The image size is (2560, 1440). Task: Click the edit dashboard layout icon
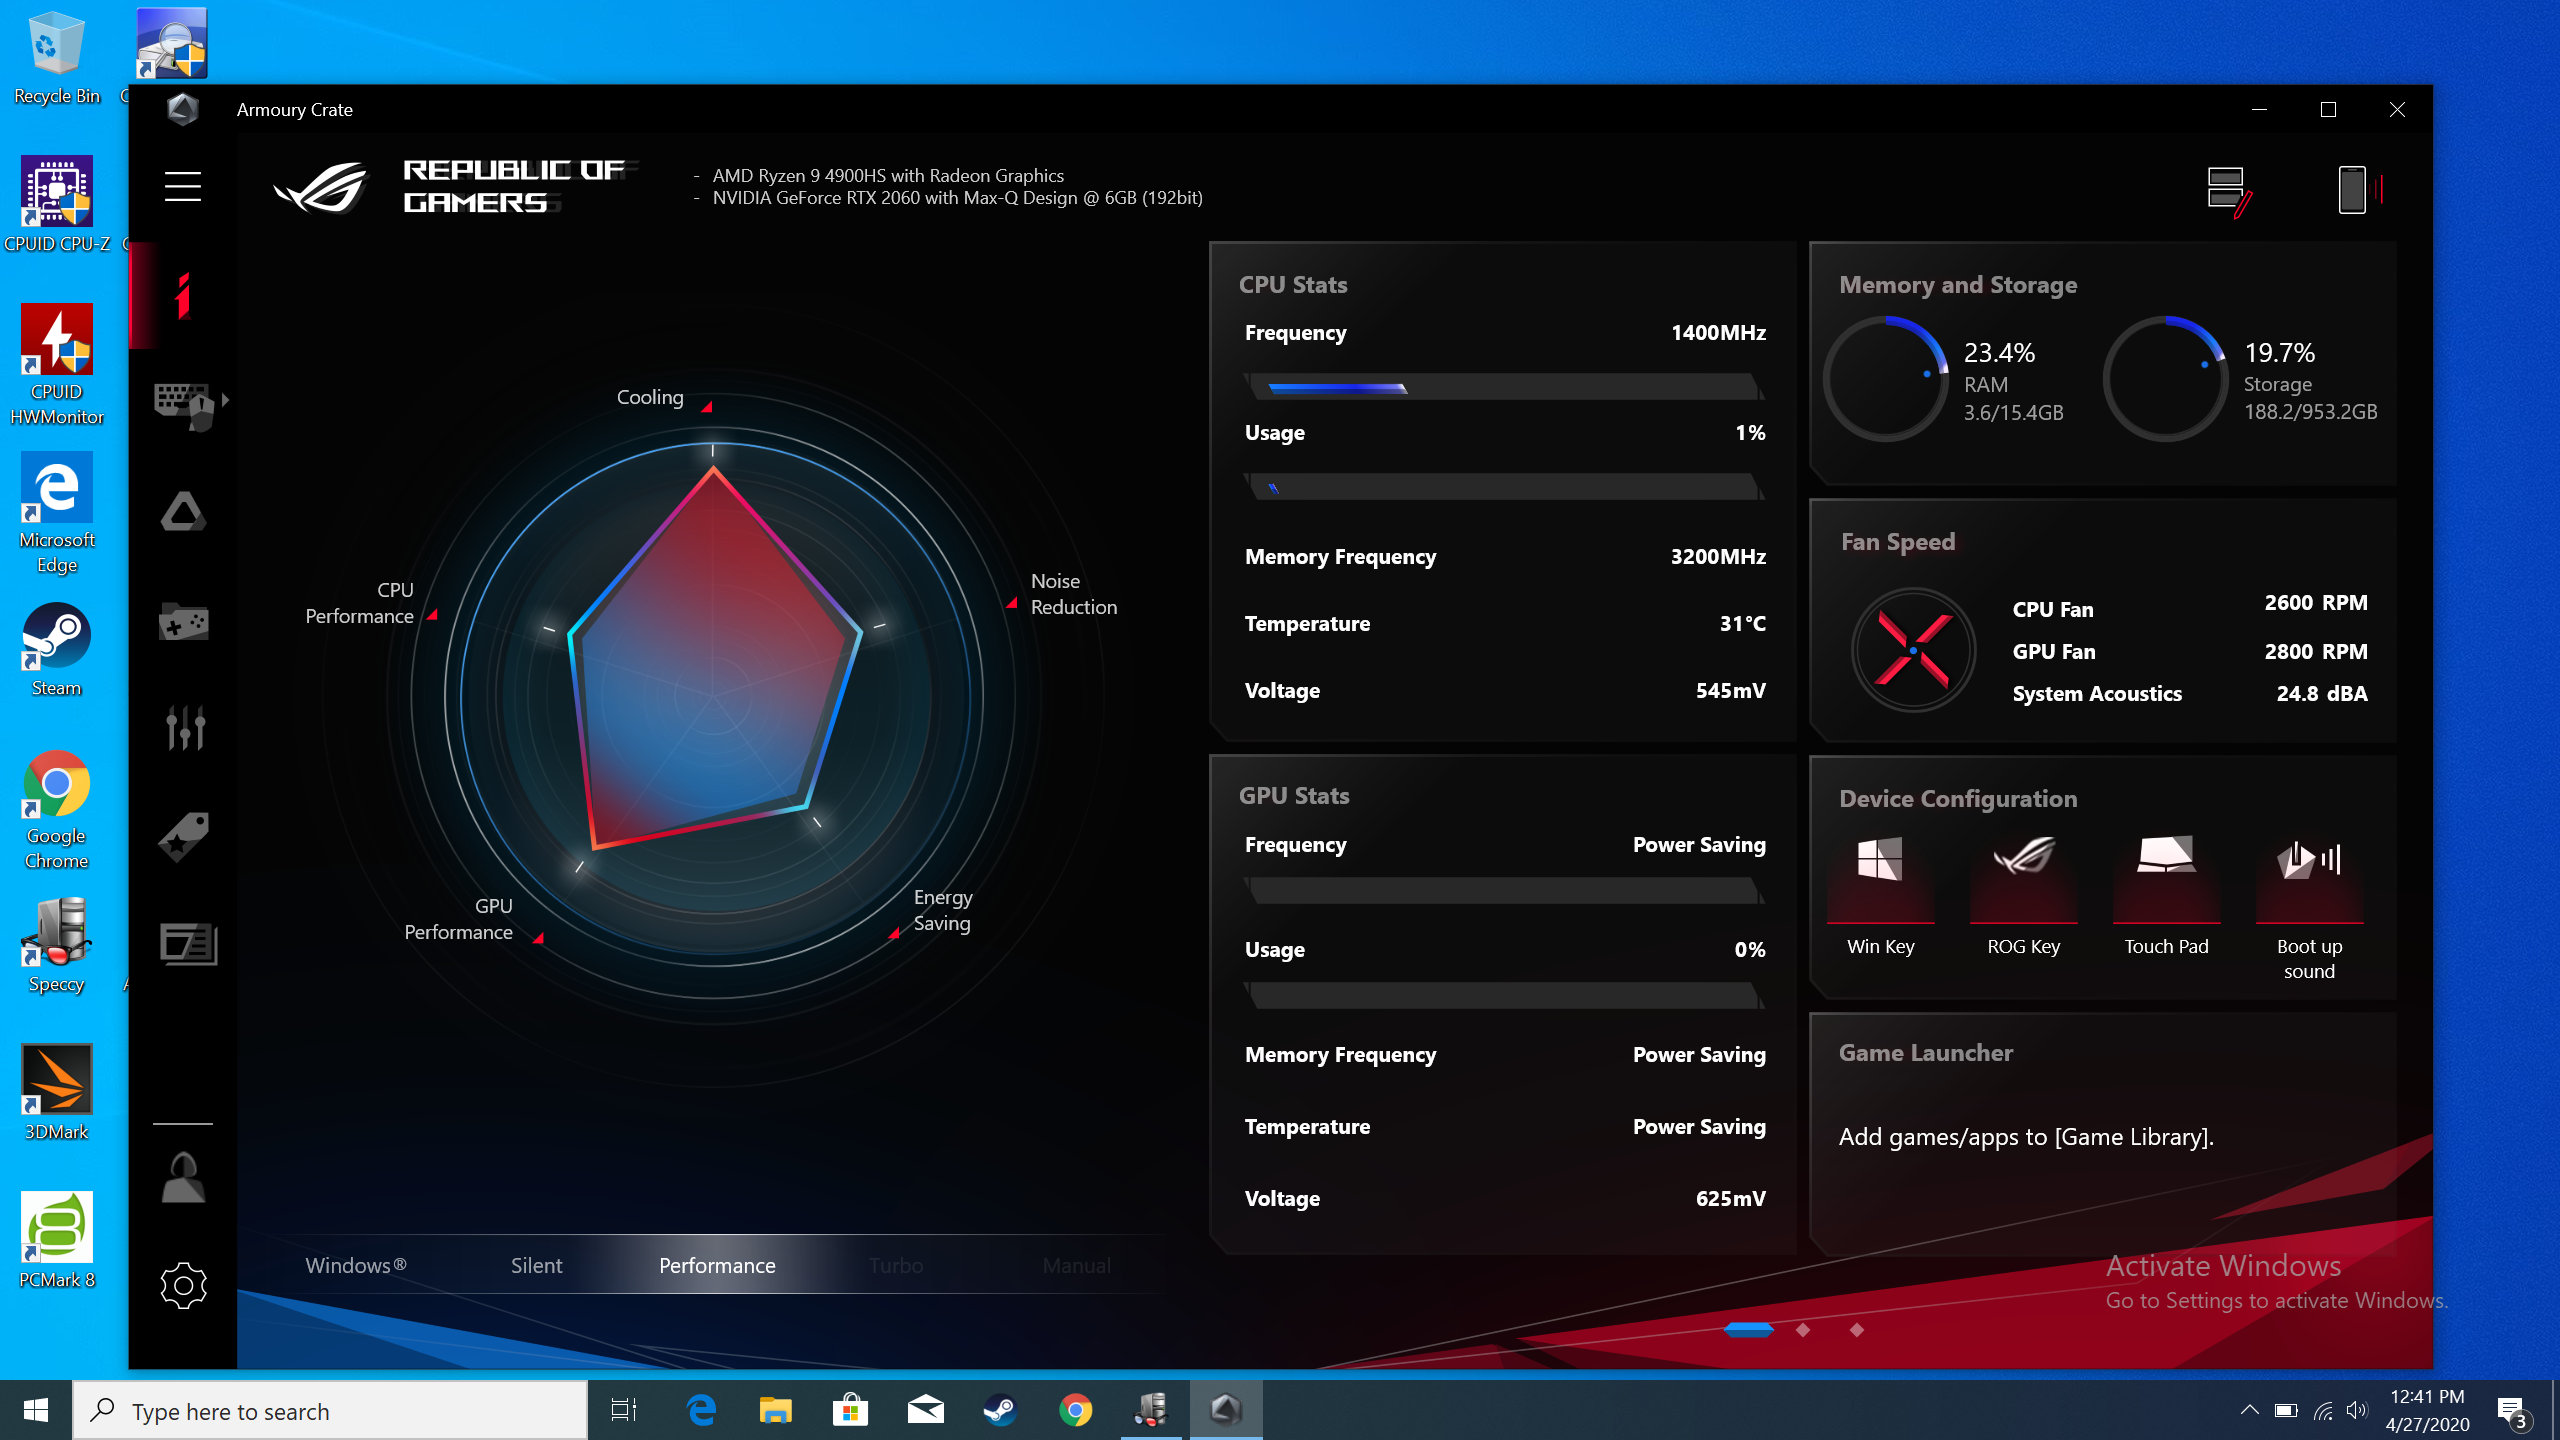[x=2229, y=190]
